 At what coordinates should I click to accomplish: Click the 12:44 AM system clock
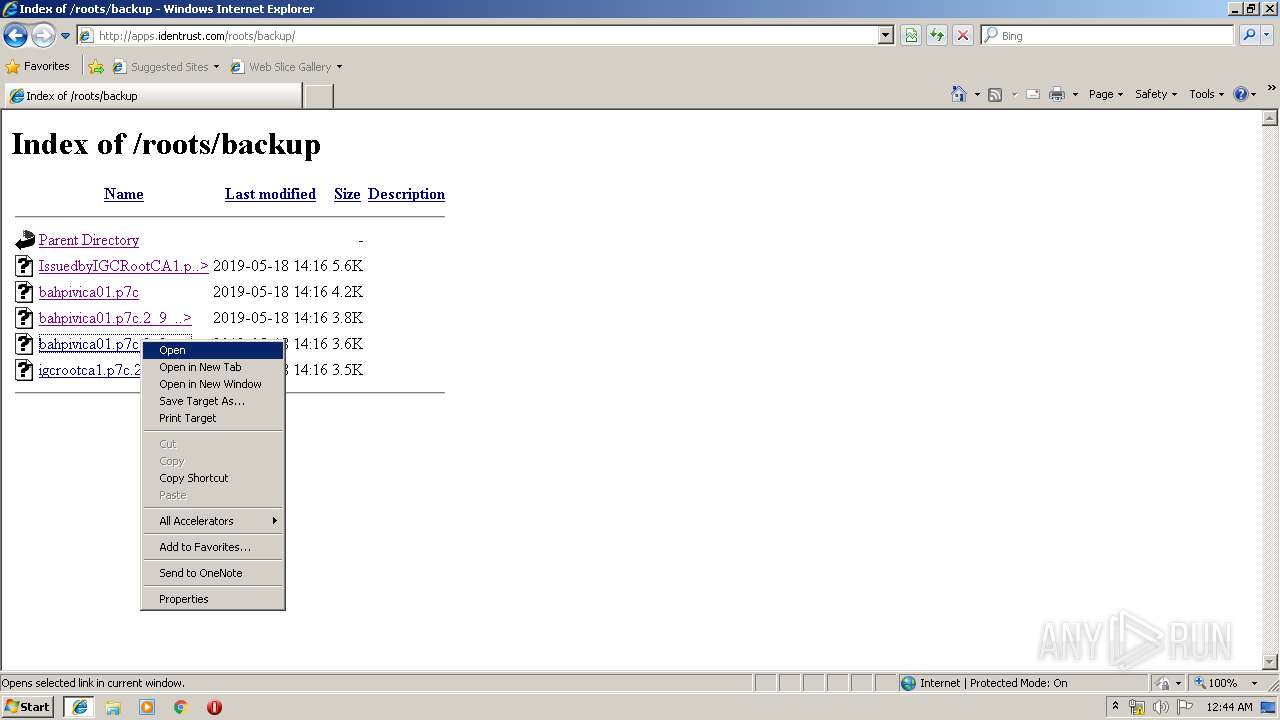coord(1229,707)
